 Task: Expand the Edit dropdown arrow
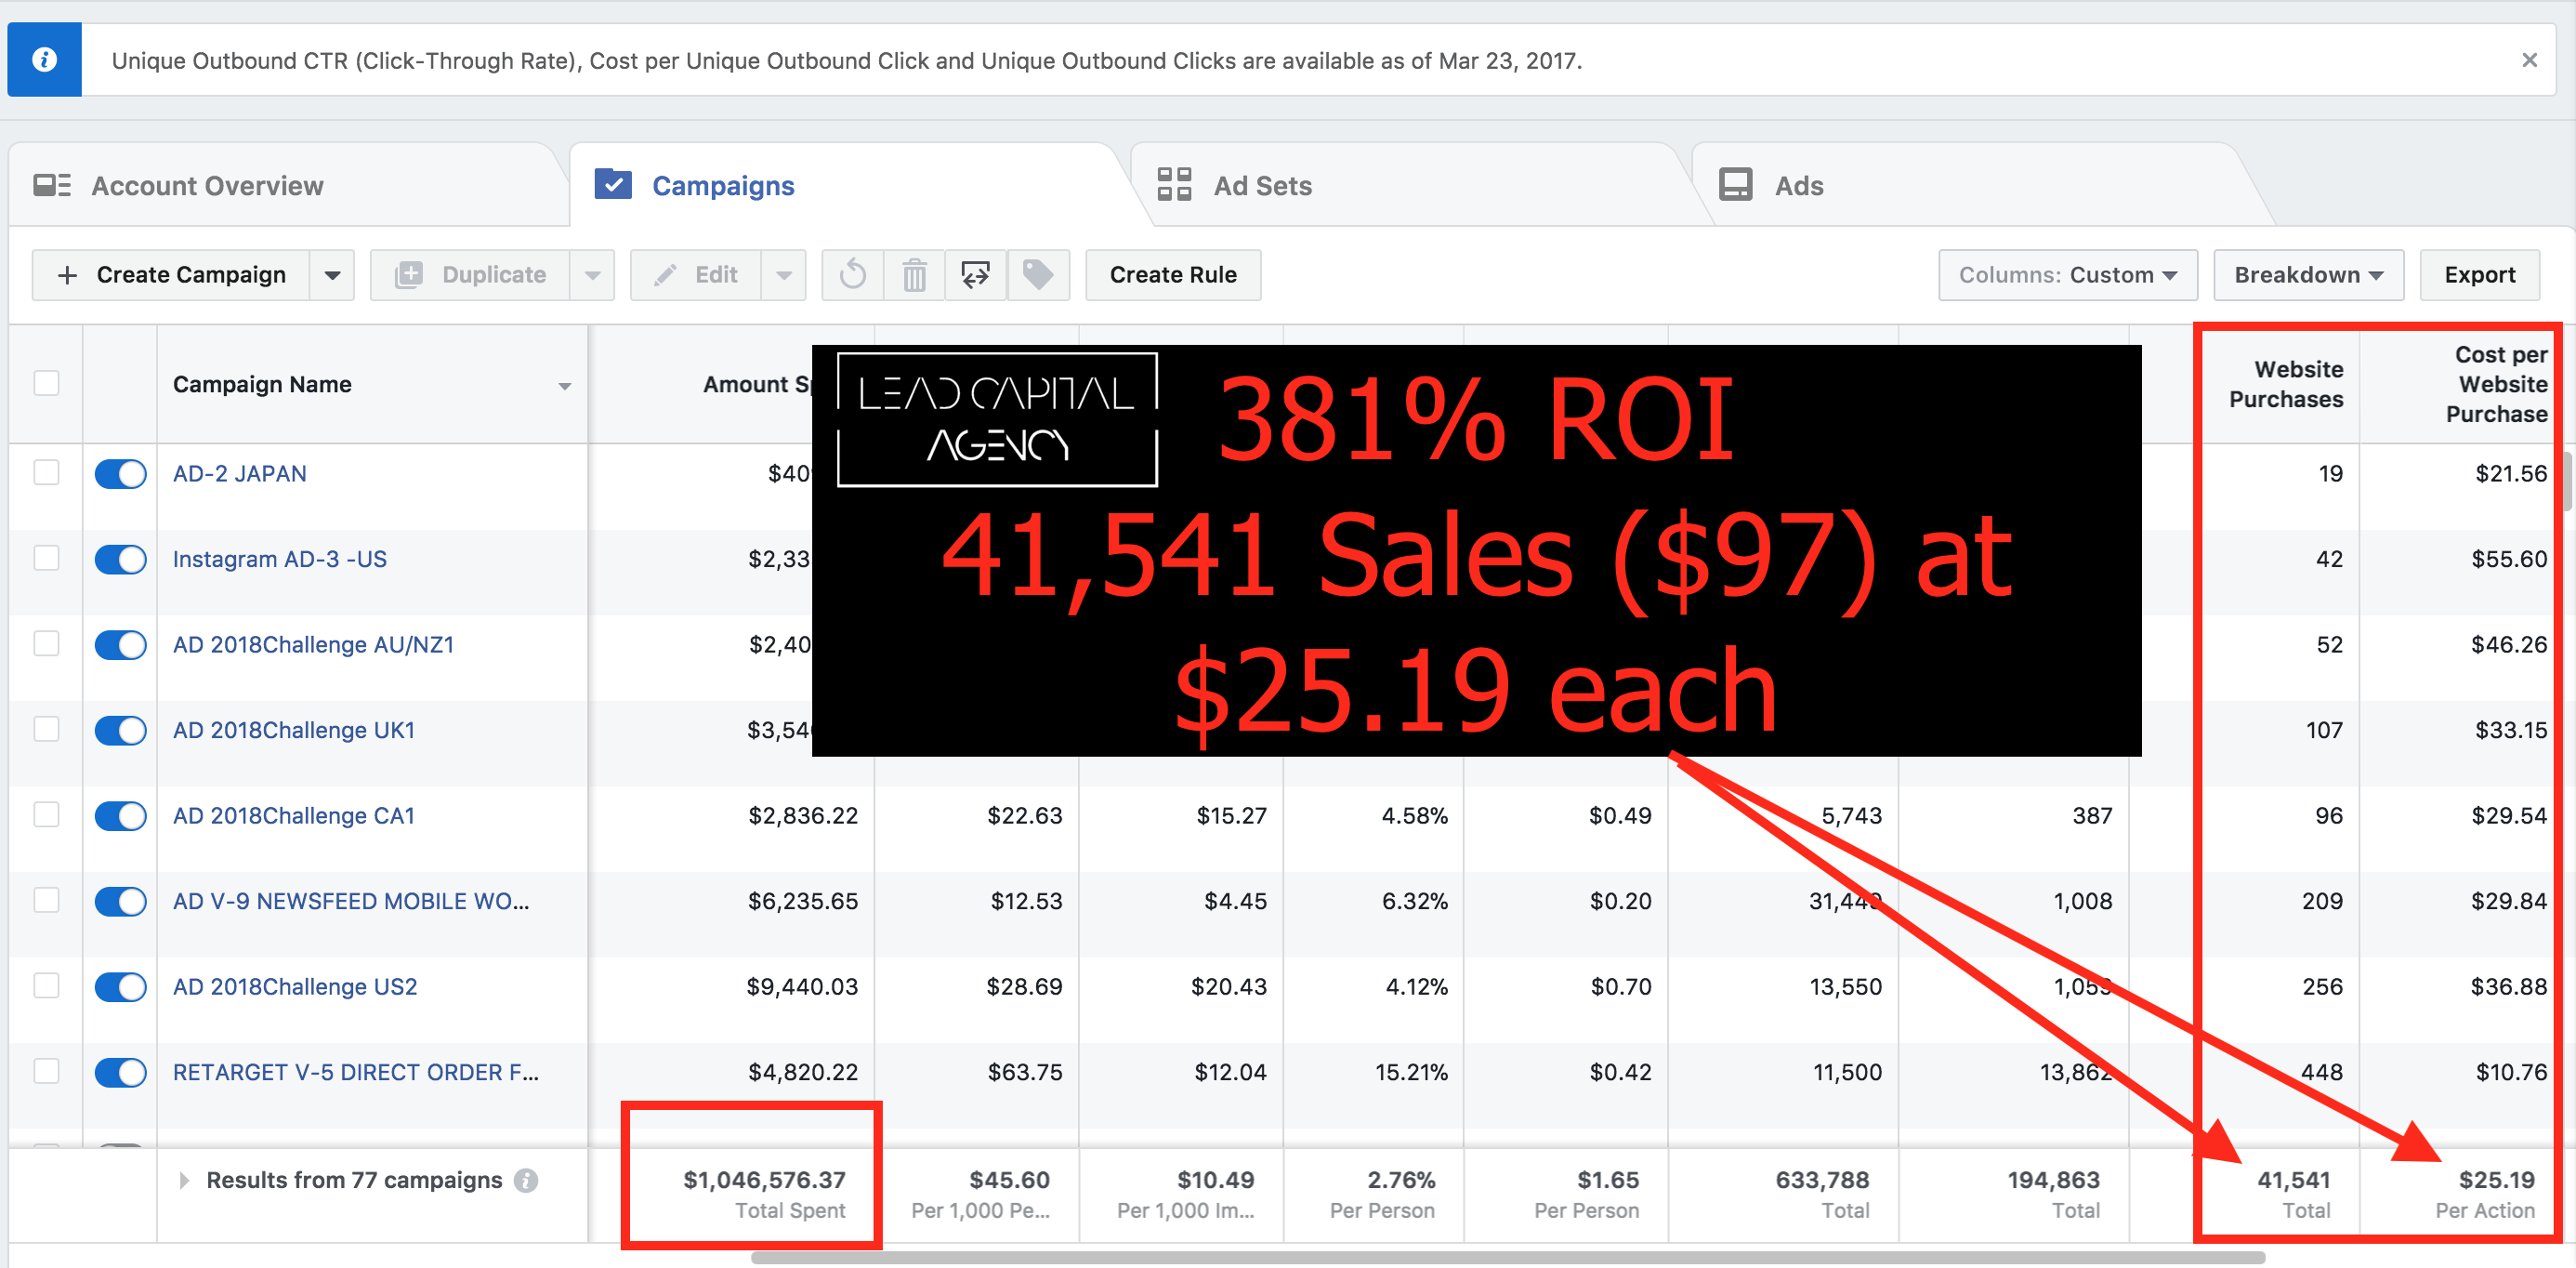pos(784,275)
